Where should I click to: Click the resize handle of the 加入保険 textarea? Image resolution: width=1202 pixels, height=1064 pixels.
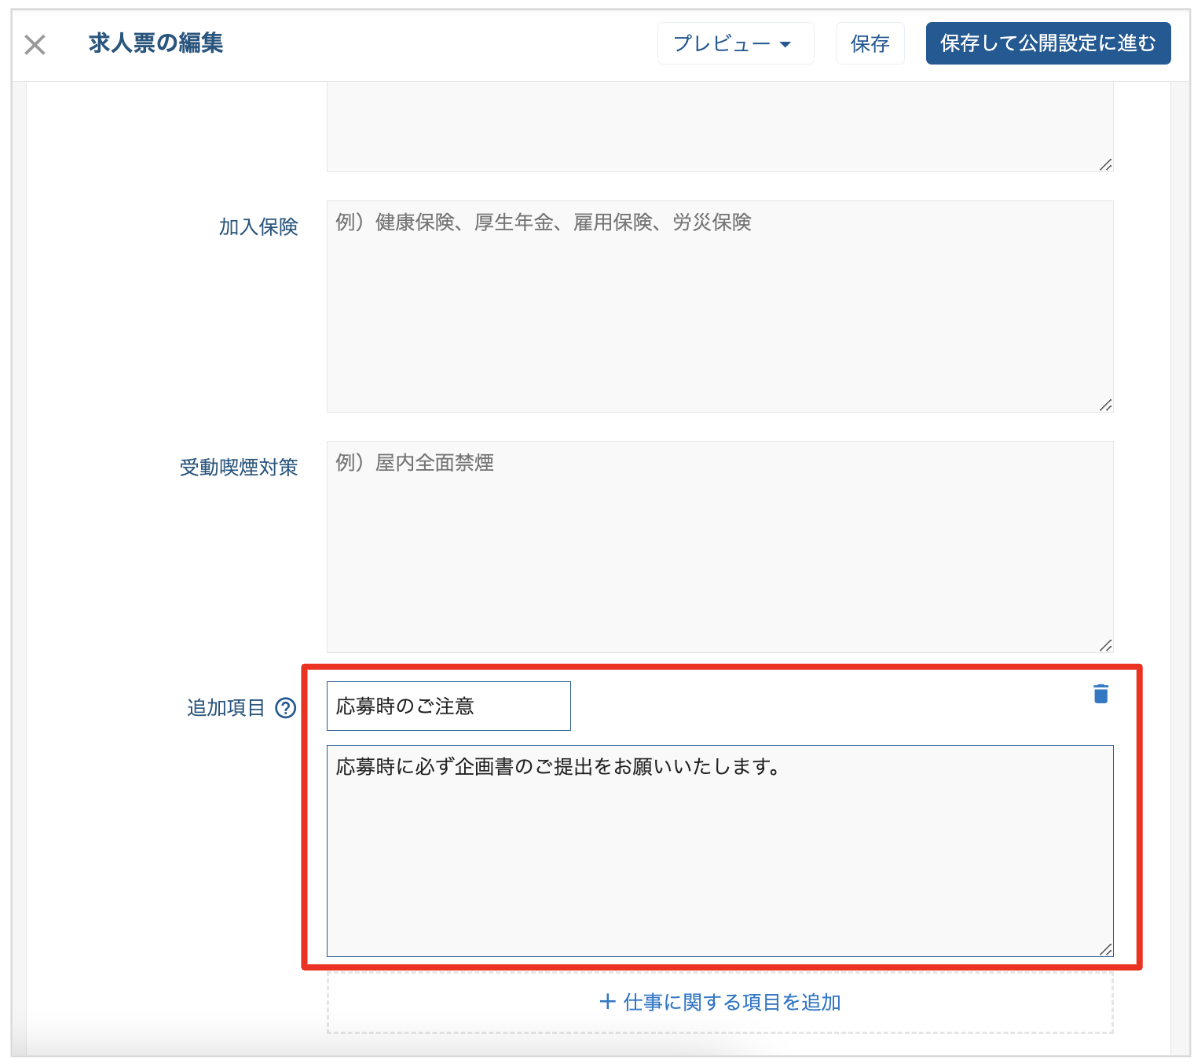(x=1105, y=405)
